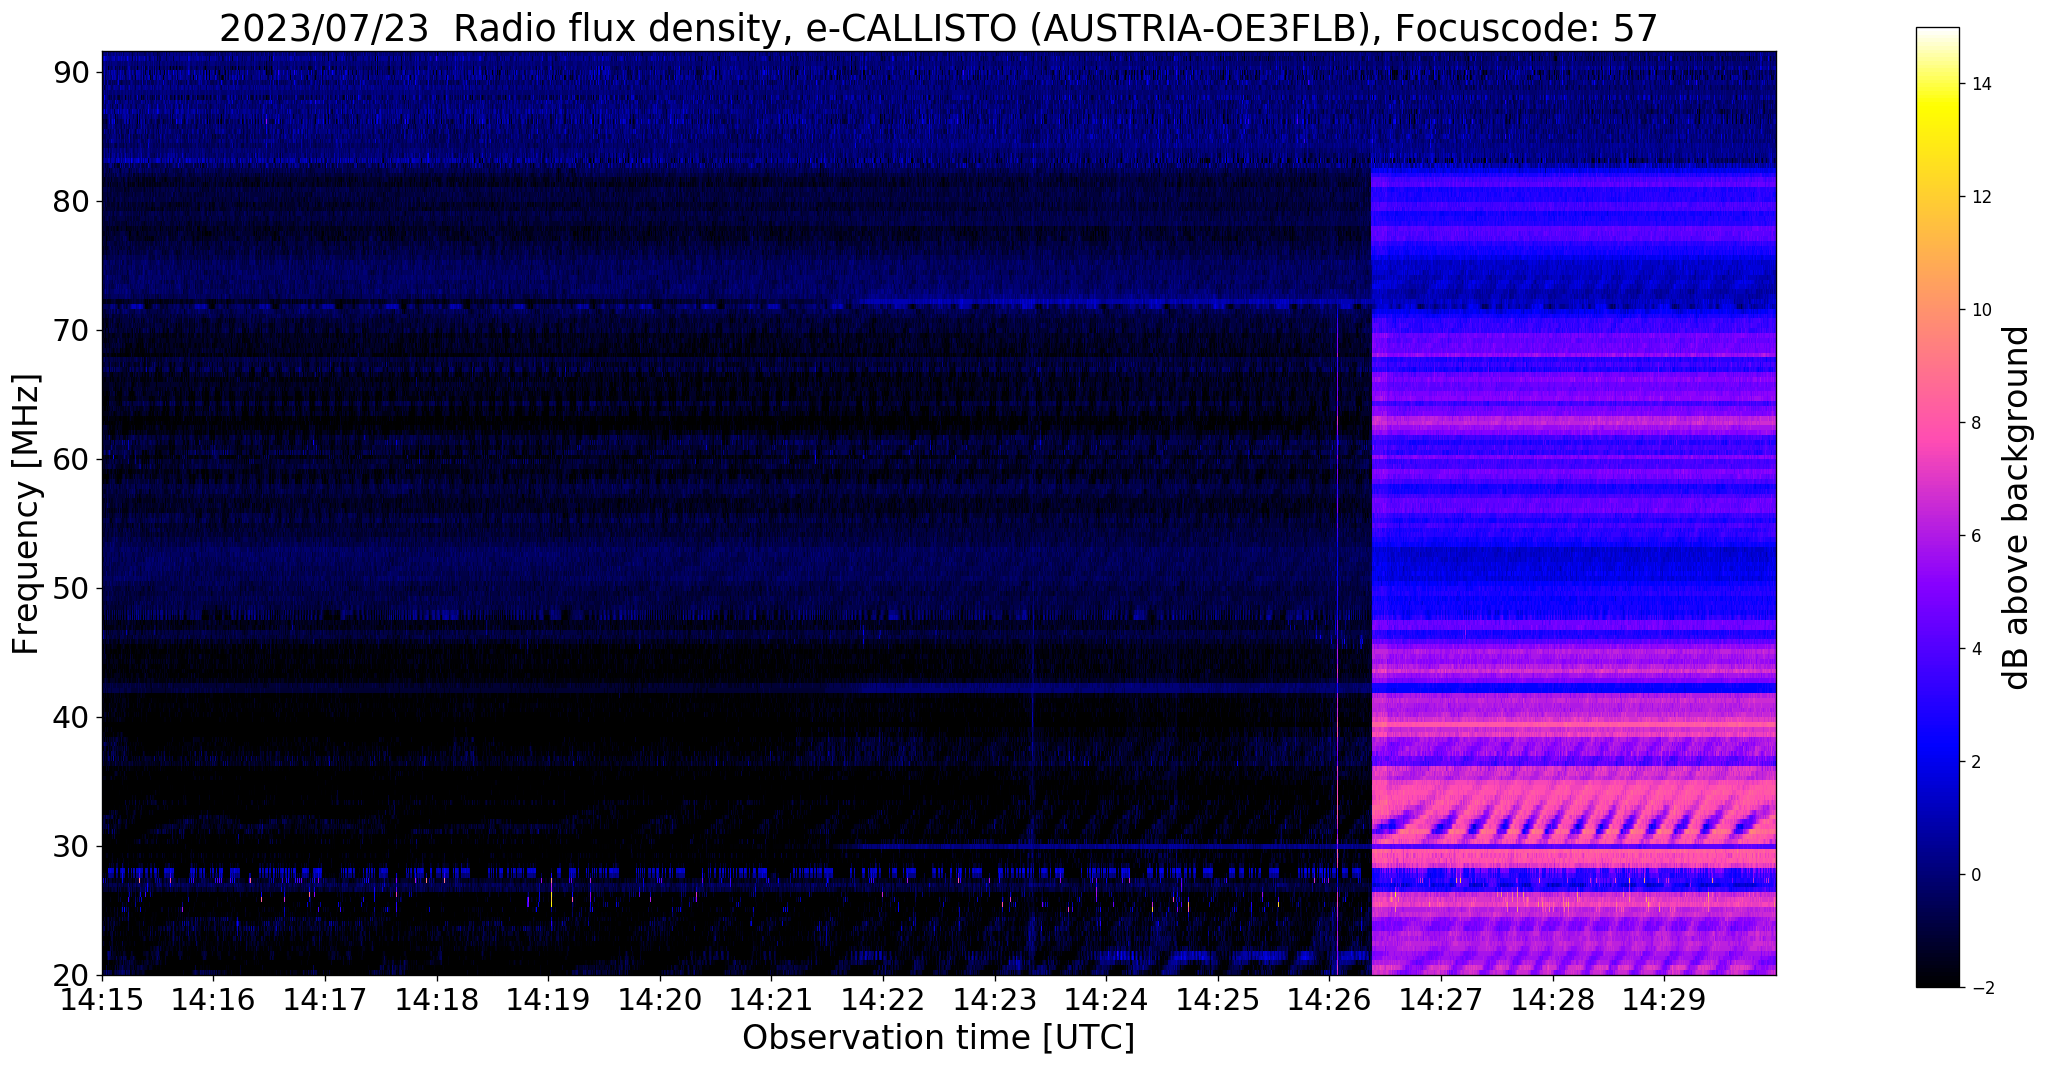Image resolution: width=2047 pixels, height=1067 pixels.
Task: Click the 14:16 time tick label
Action: click(x=213, y=999)
